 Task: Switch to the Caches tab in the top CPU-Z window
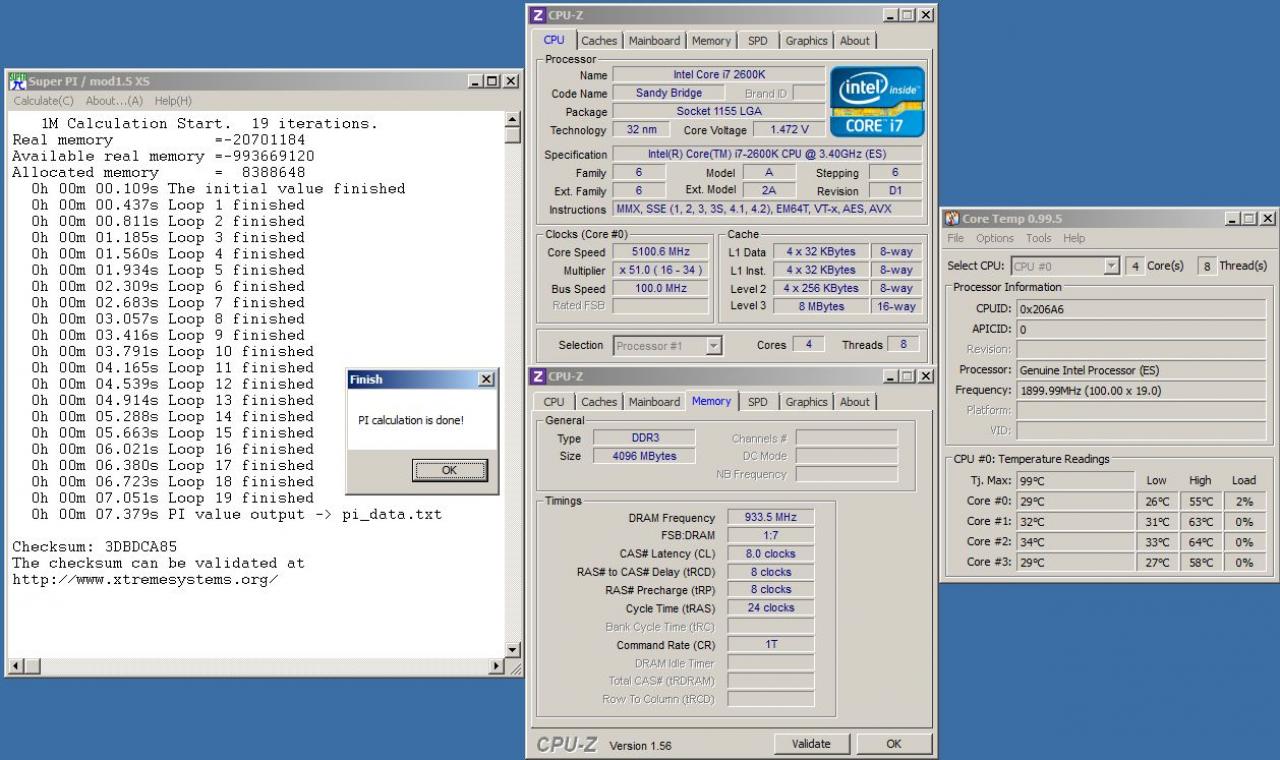pos(599,41)
